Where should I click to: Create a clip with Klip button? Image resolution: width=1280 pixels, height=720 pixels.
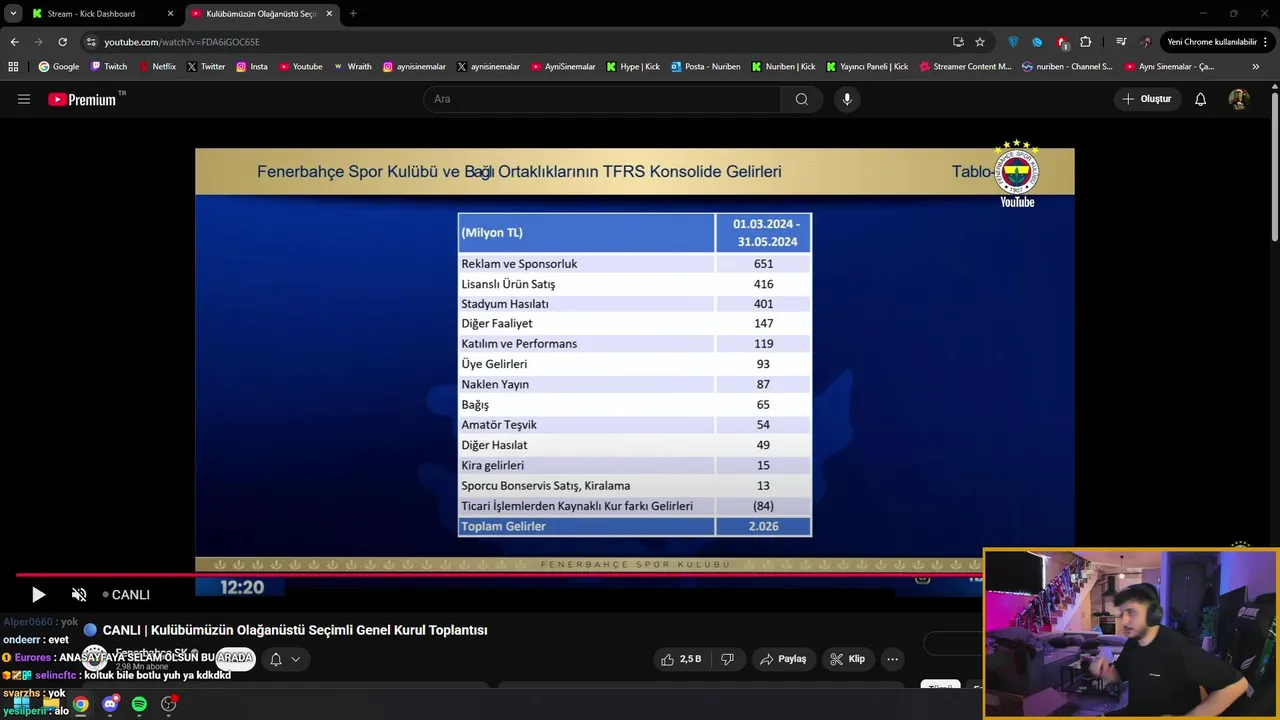[847, 659]
